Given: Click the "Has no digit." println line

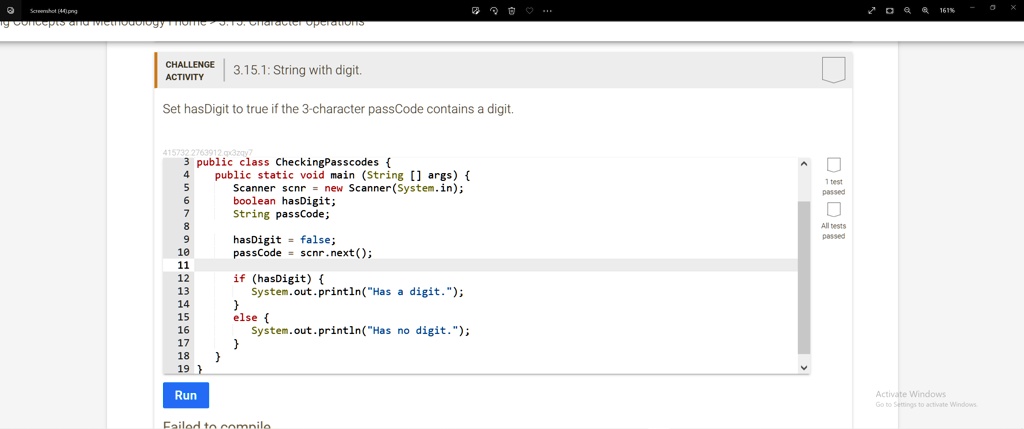Looking at the screenshot, I should [360, 330].
